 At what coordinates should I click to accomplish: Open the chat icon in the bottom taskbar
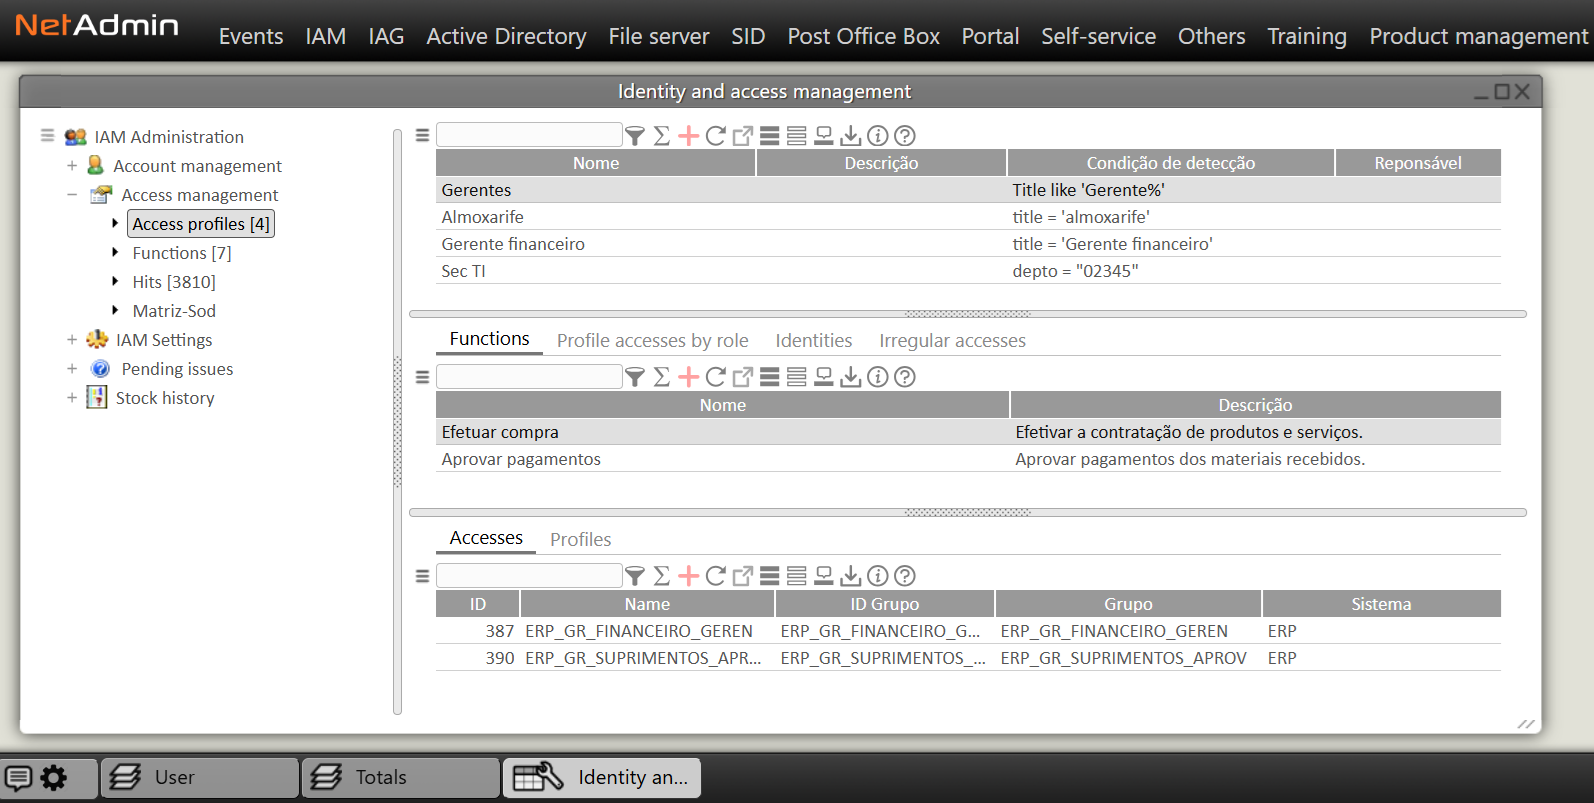pyautogui.click(x=19, y=777)
